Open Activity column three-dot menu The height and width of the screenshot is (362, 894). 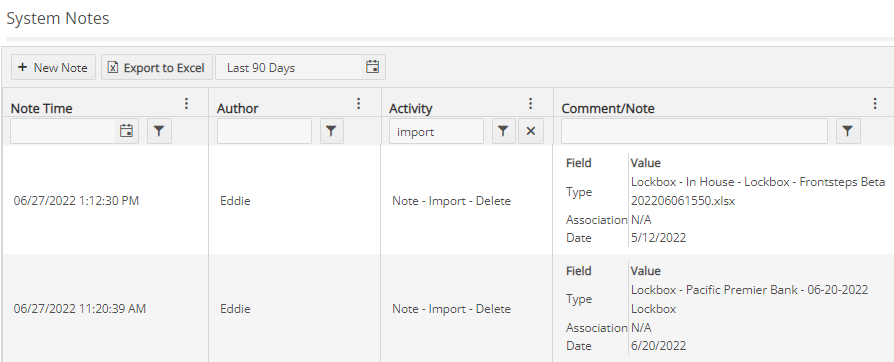coord(531,104)
